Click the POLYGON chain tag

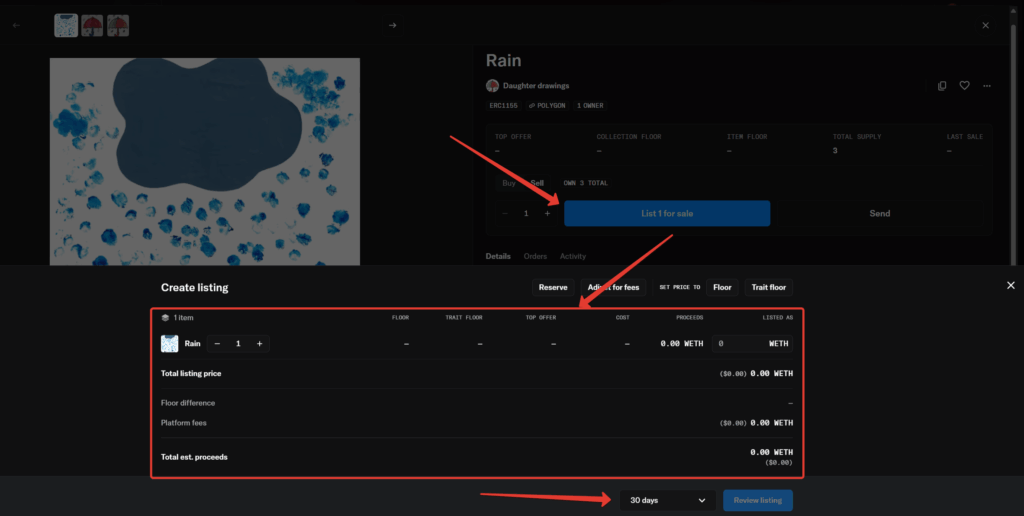click(547, 105)
